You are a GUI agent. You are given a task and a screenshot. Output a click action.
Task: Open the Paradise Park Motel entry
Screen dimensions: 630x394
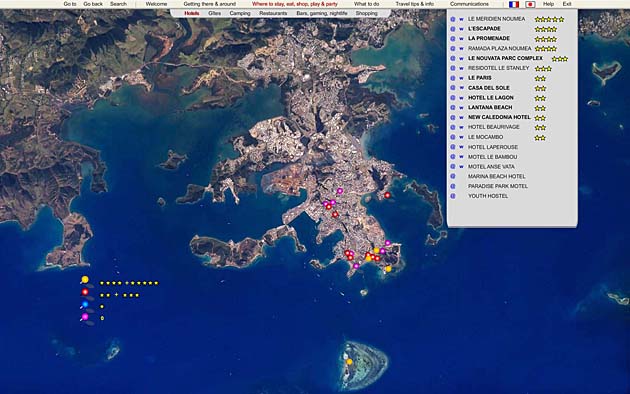498,186
